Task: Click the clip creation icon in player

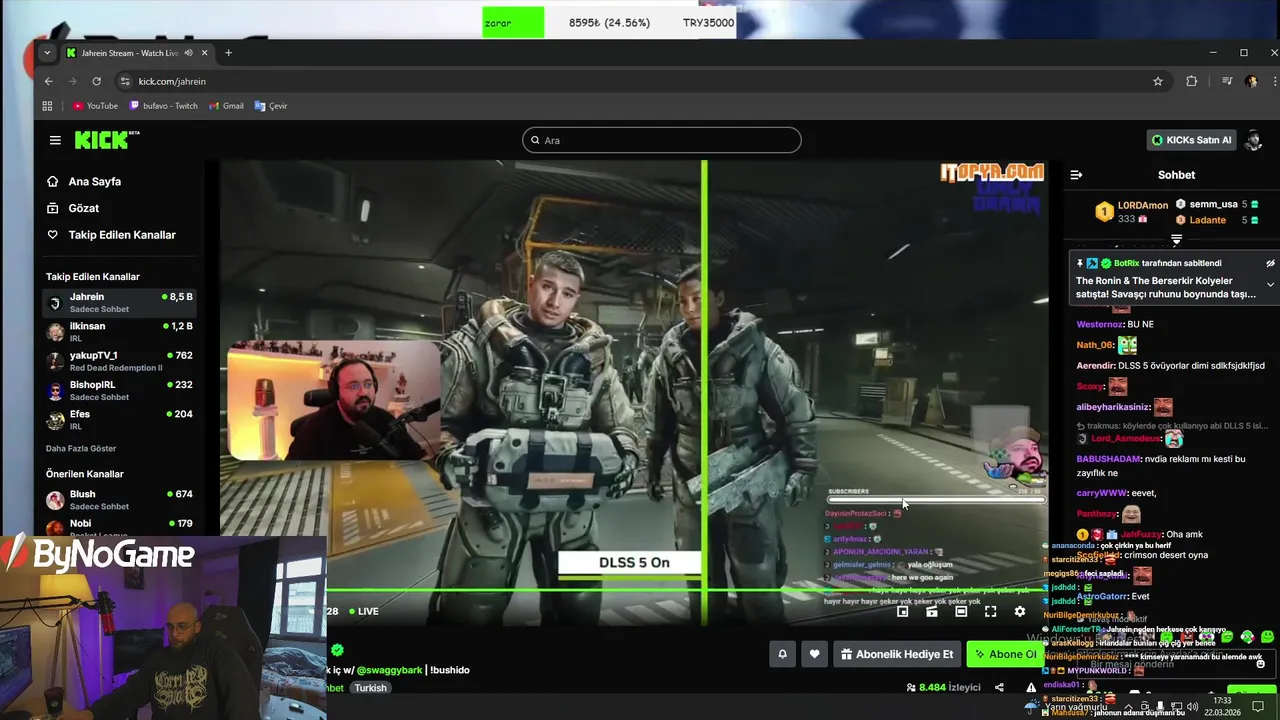Action: [931, 611]
